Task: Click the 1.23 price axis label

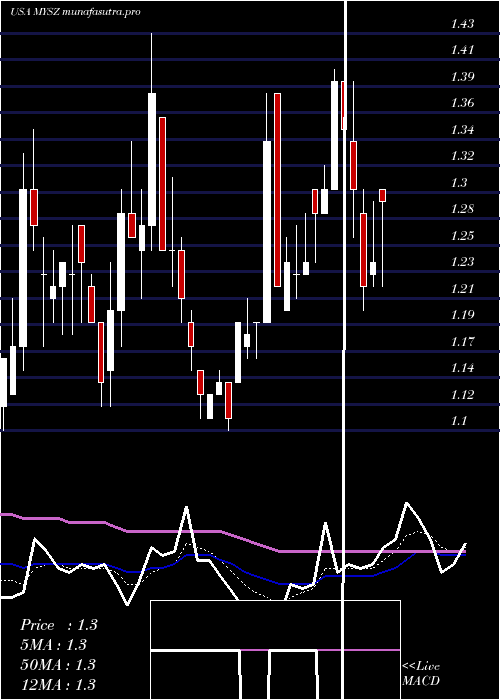Action: pos(462,262)
